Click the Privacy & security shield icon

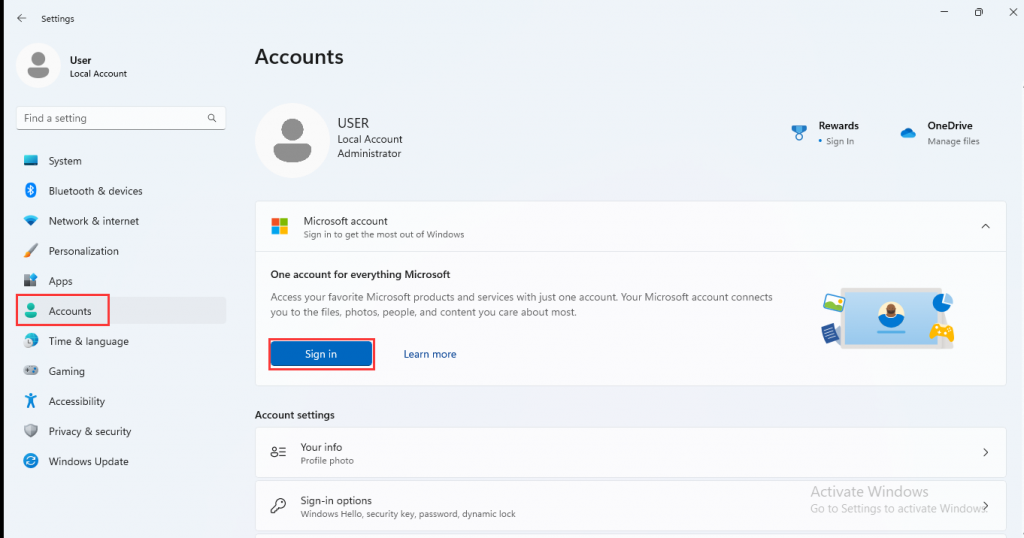point(31,431)
